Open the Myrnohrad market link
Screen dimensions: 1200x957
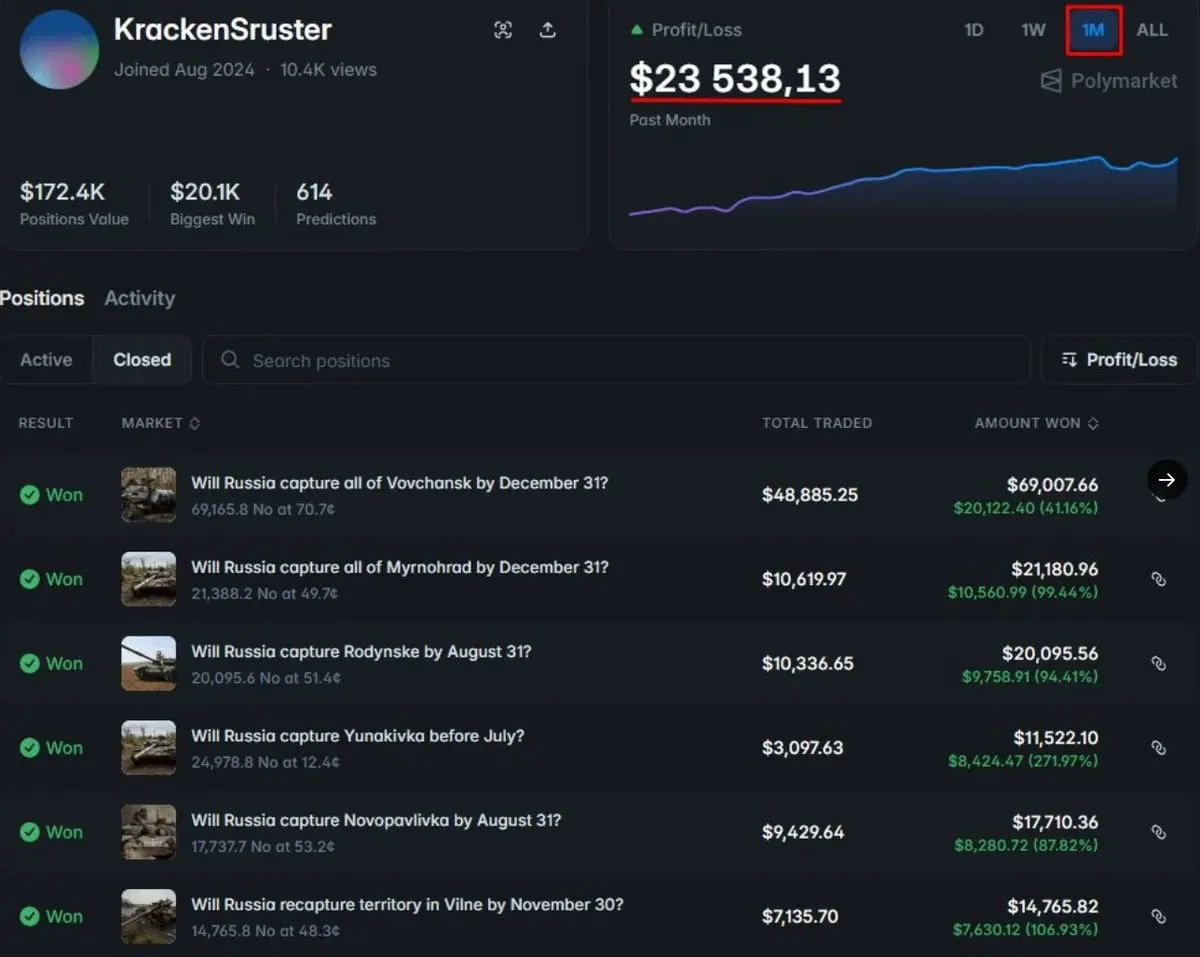(x=400, y=567)
